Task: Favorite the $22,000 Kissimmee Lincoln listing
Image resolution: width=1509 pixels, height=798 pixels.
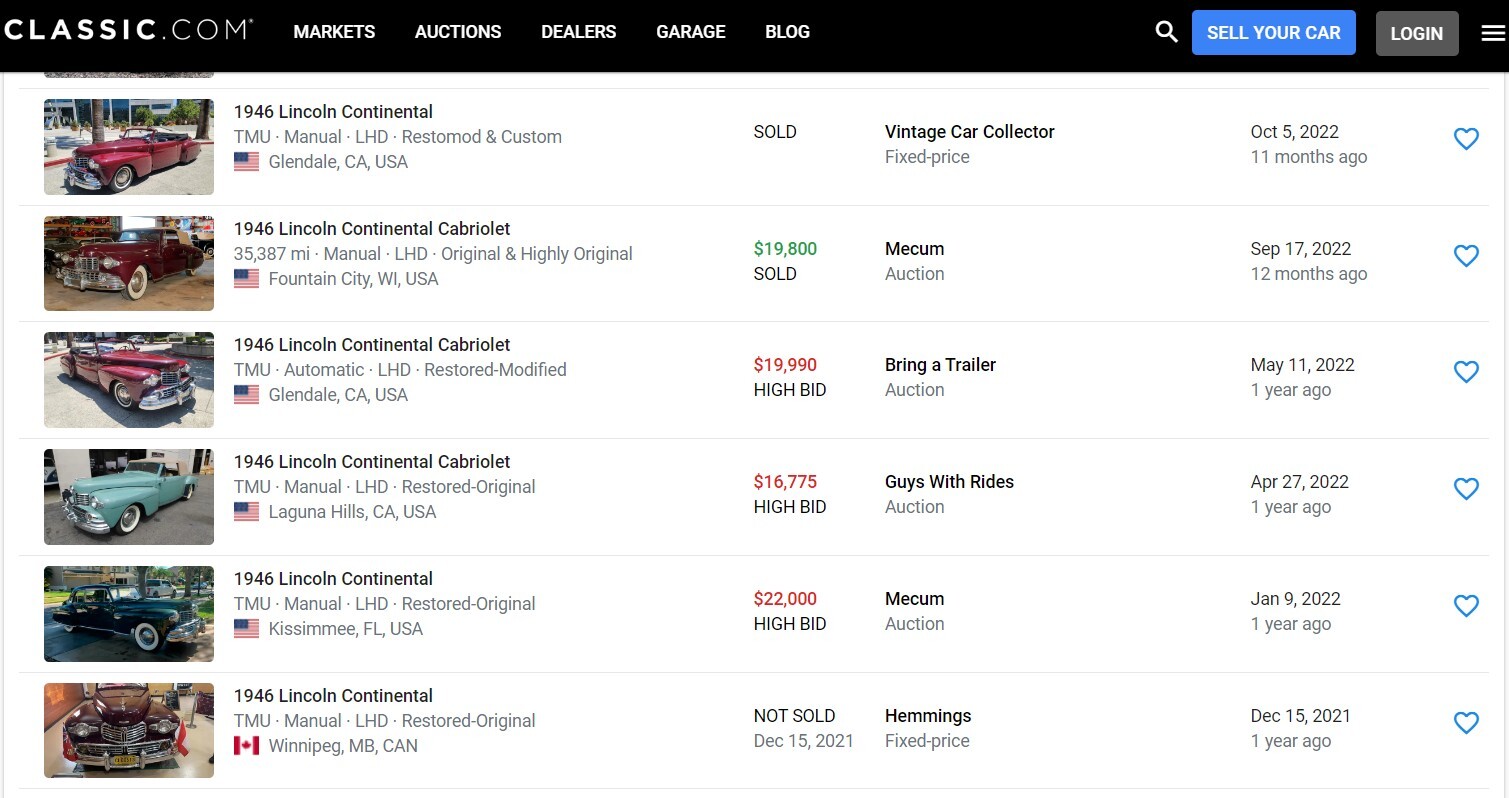Action: 1466,606
